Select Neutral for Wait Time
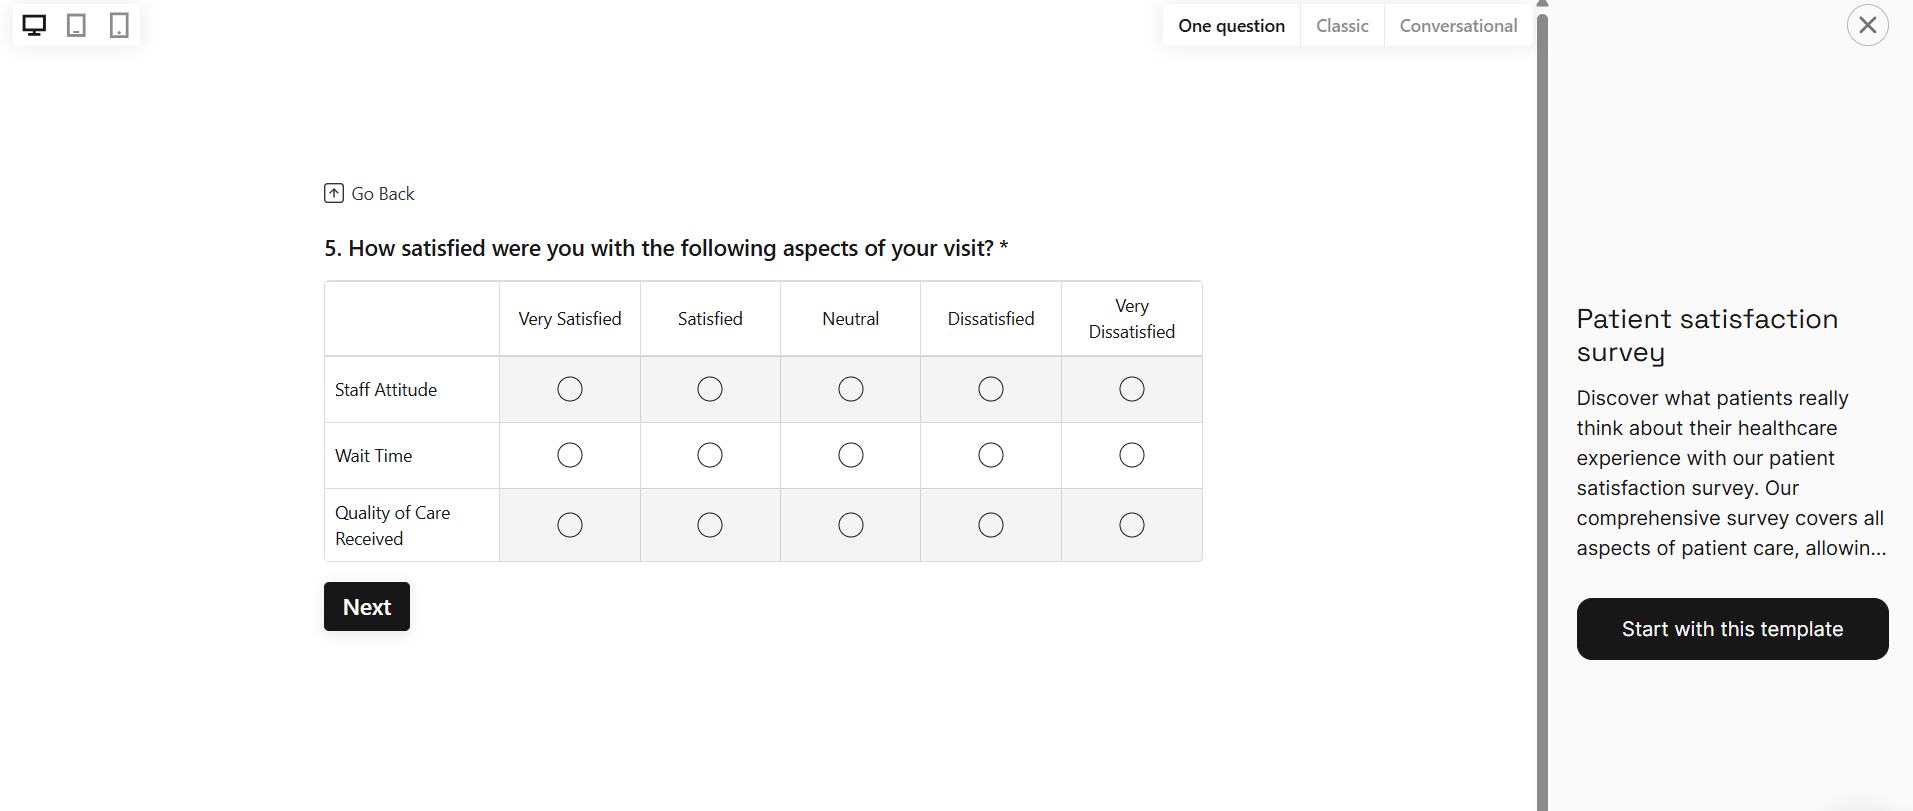This screenshot has width=1913, height=811. (x=851, y=455)
